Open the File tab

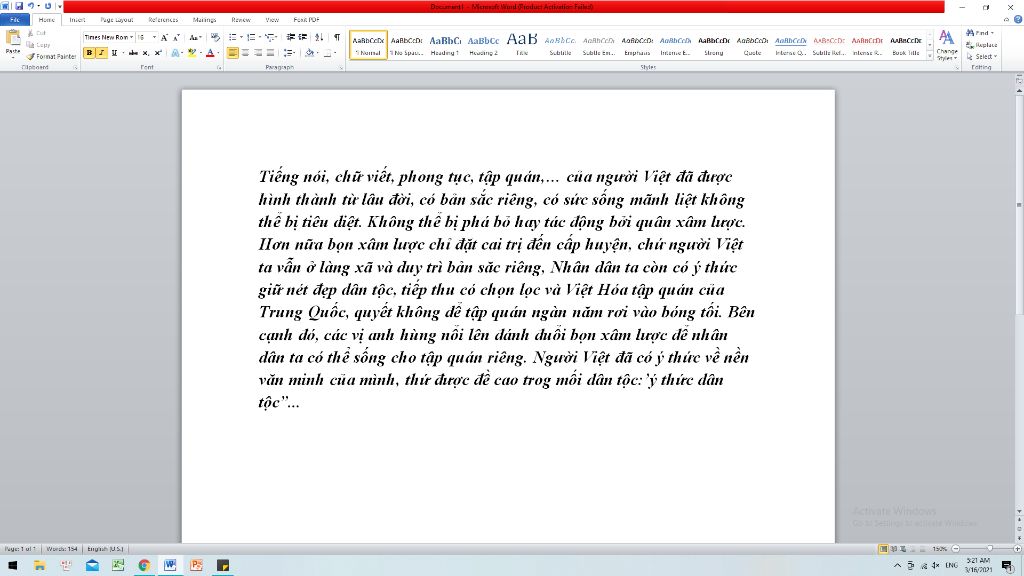tap(14, 20)
